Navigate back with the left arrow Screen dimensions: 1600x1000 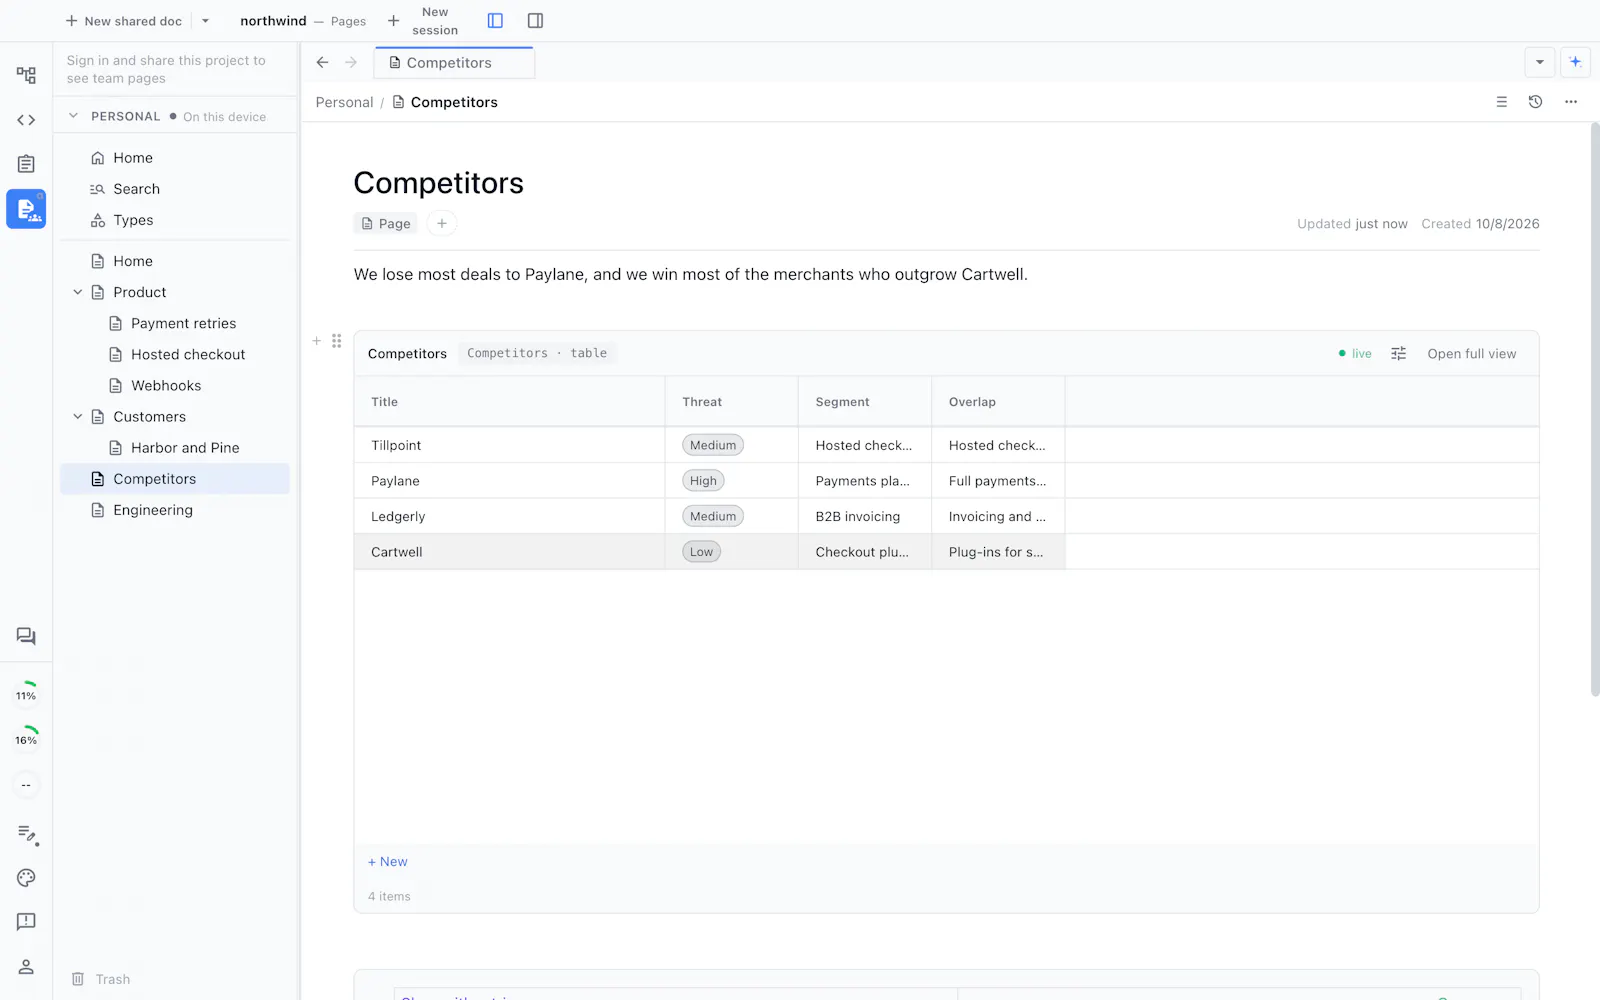pos(322,62)
